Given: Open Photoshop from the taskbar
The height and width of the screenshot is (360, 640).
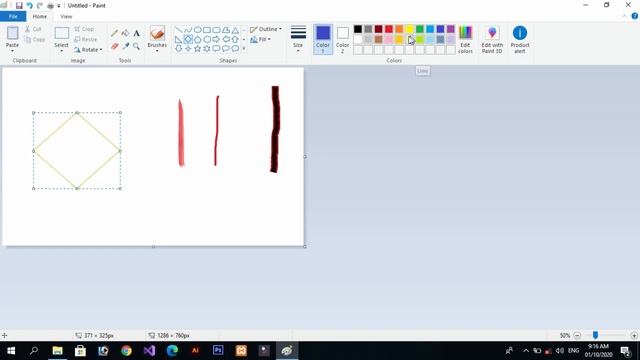Looking at the screenshot, I should 218,351.
